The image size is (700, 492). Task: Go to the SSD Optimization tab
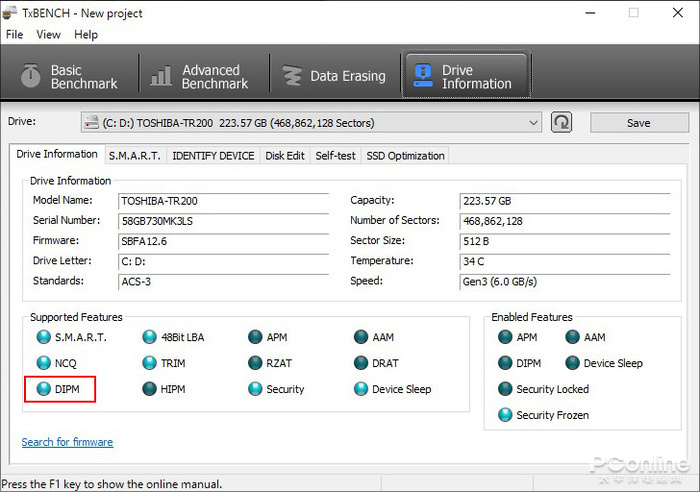pos(405,156)
